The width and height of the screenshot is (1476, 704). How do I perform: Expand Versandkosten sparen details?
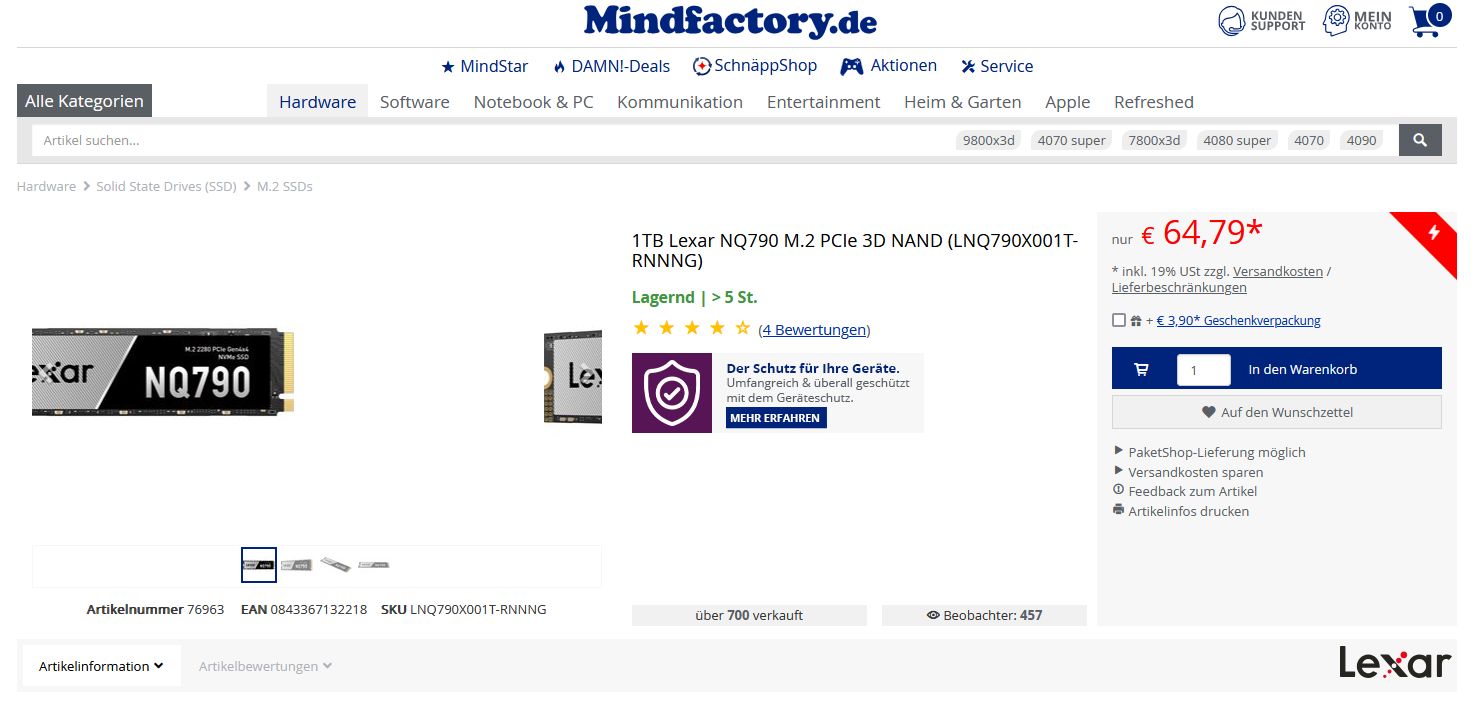[1188, 472]
